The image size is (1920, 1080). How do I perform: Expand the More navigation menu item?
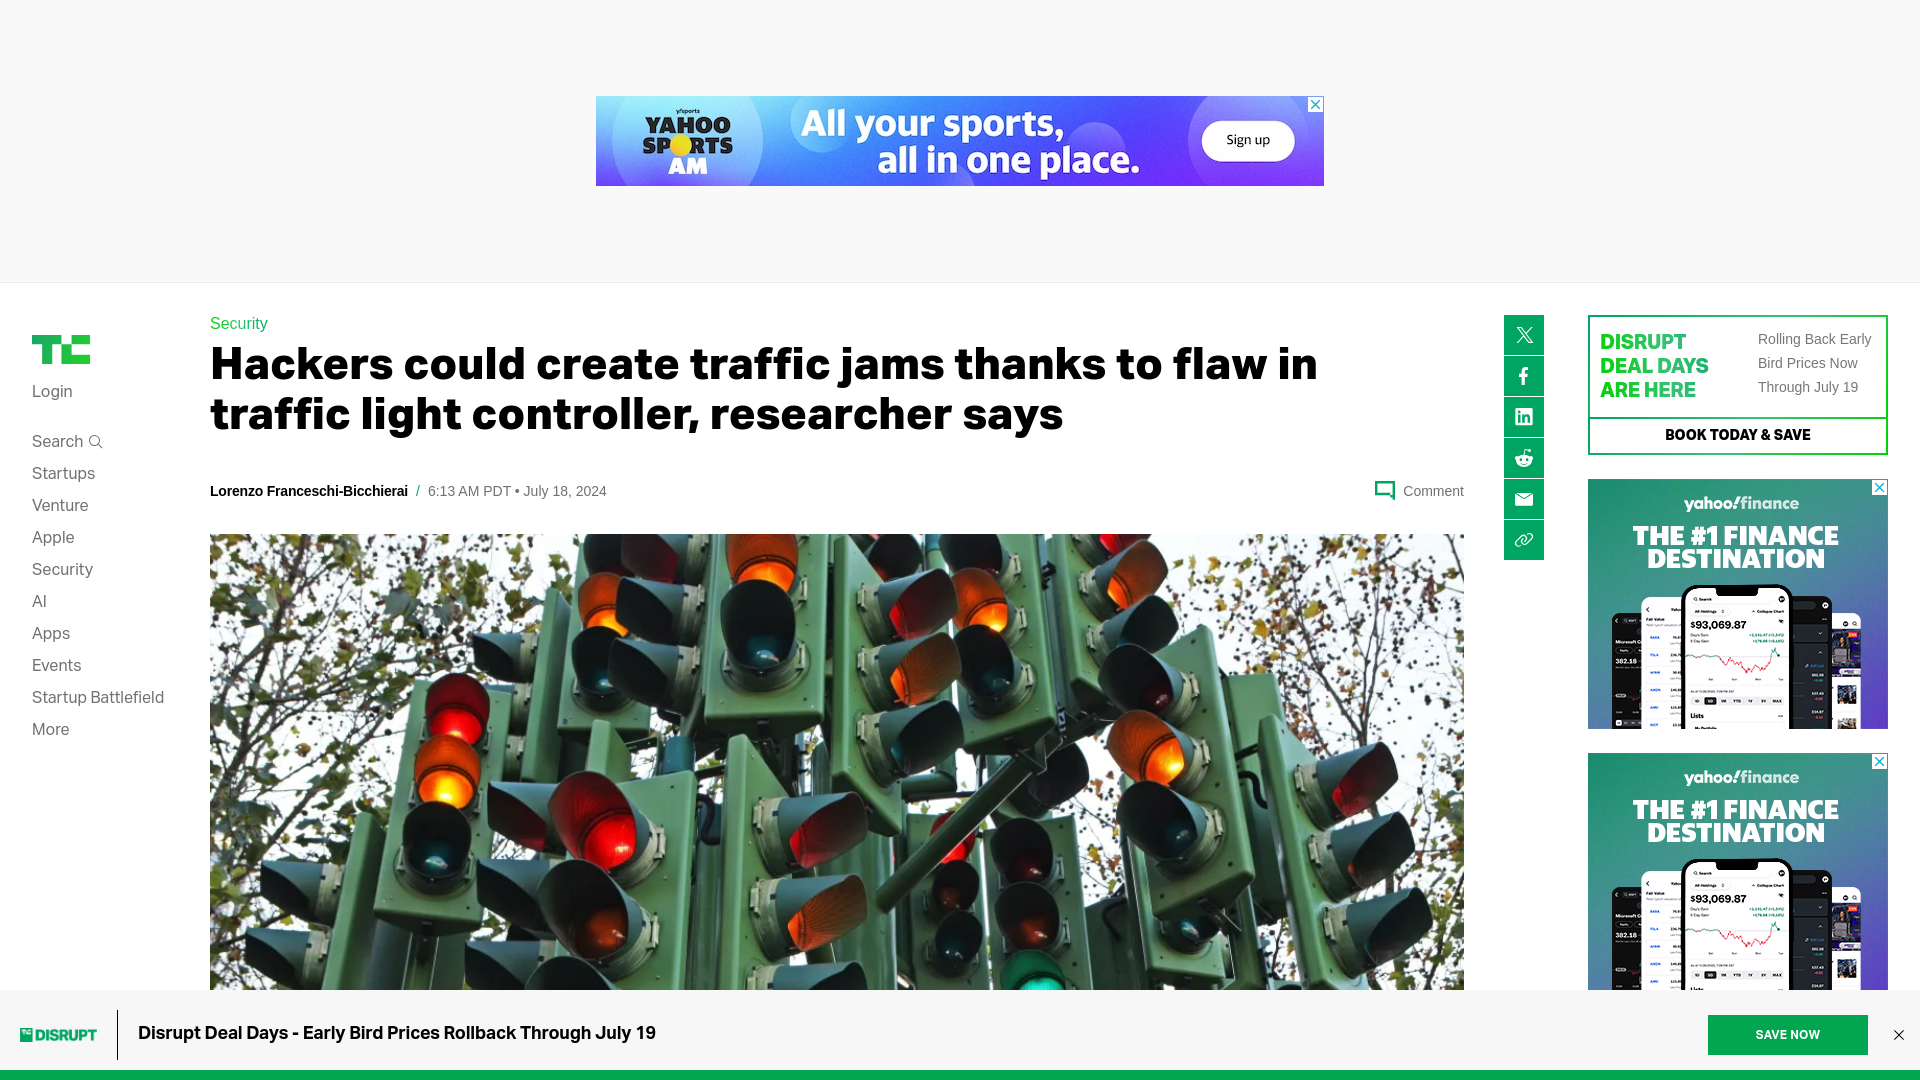click(x=50, y=729)
